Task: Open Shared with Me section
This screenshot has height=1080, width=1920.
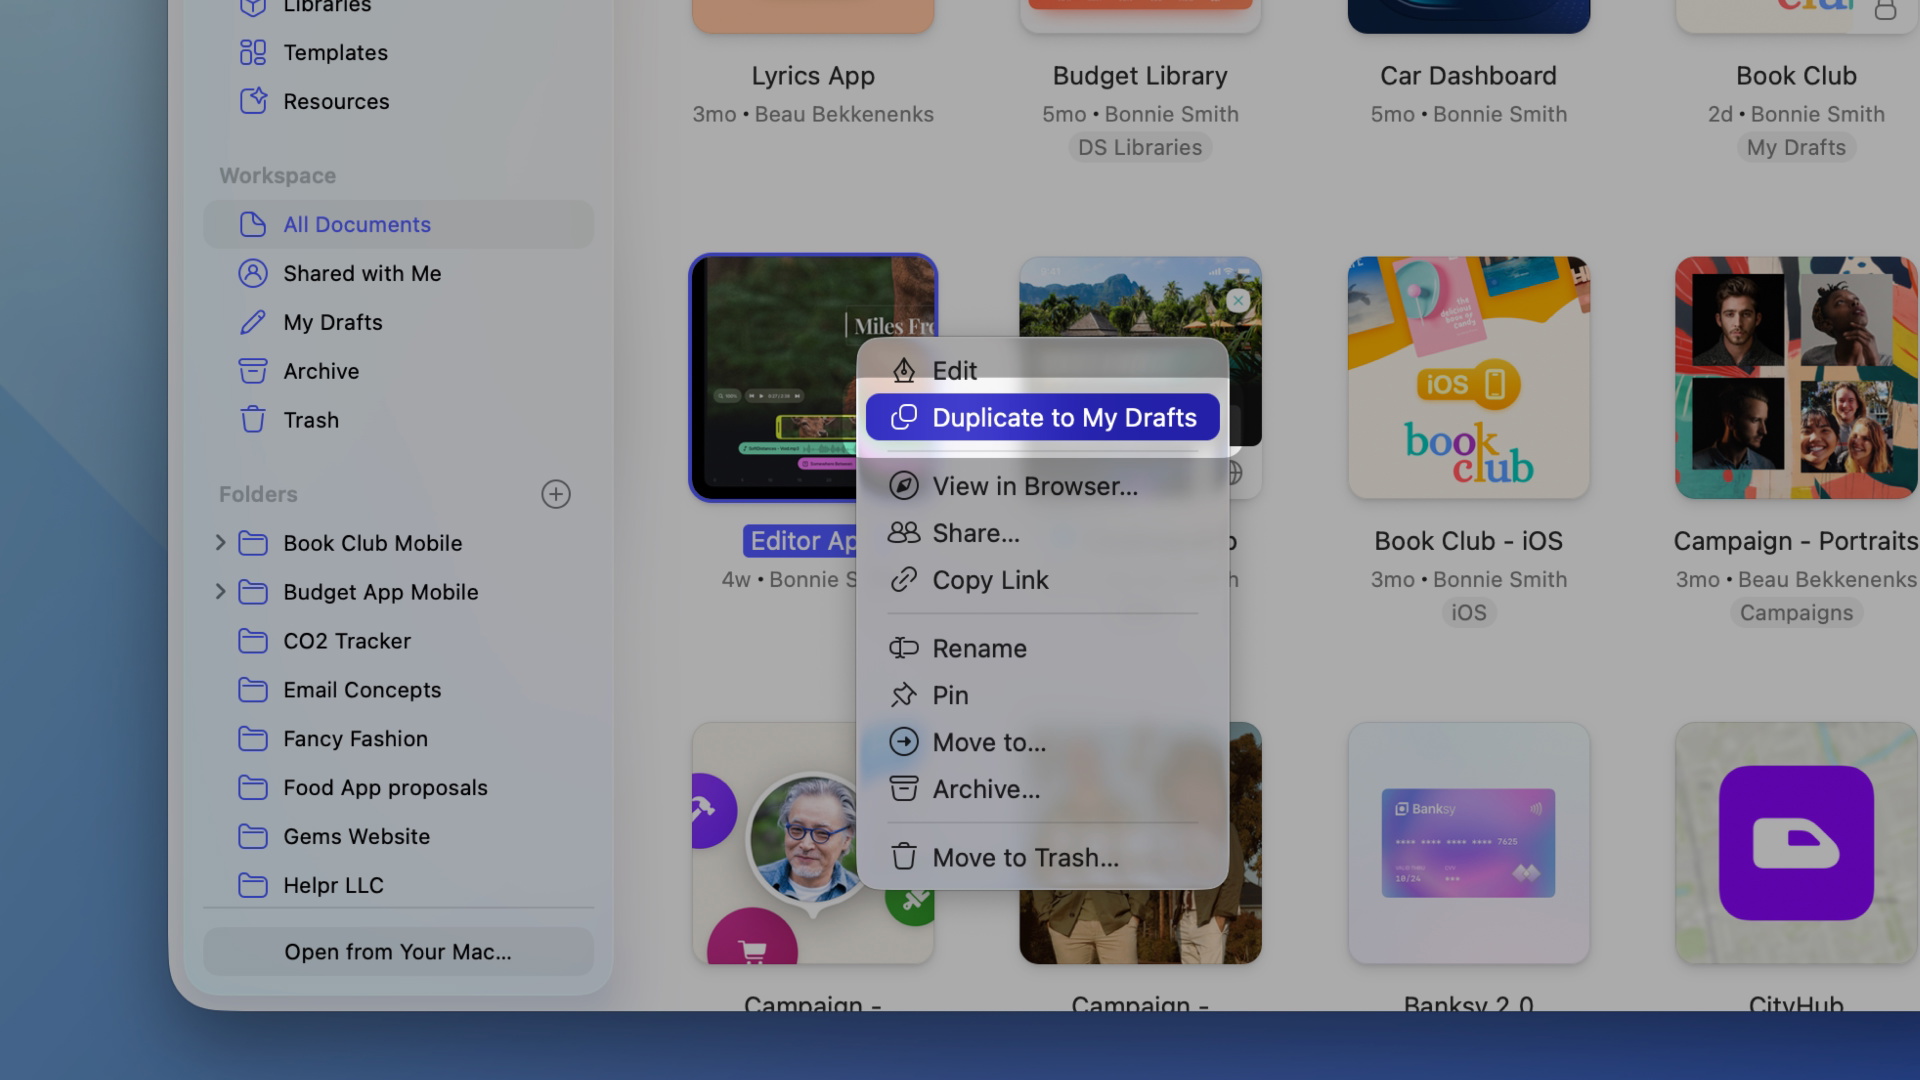Action: point(398,273)
